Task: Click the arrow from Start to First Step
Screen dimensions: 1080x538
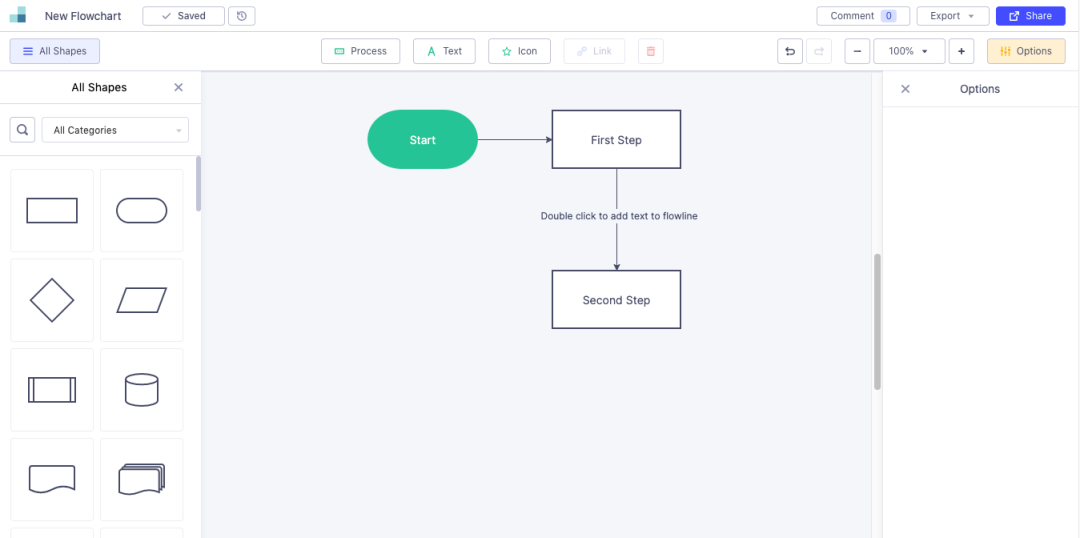Action: 515,140
